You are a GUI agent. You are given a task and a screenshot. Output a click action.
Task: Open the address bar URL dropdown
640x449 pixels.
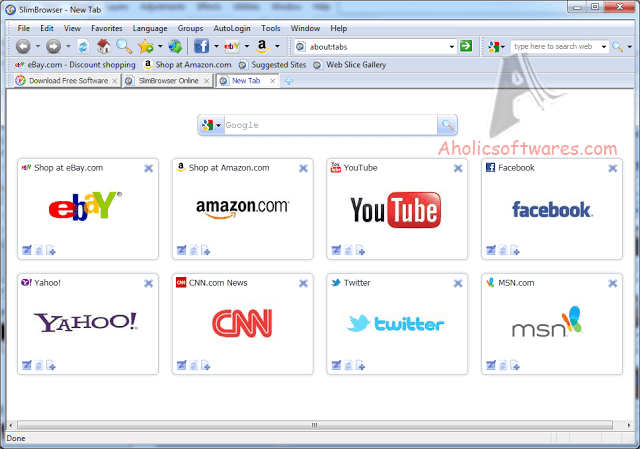pyautogui.click(x=451, y=47)
